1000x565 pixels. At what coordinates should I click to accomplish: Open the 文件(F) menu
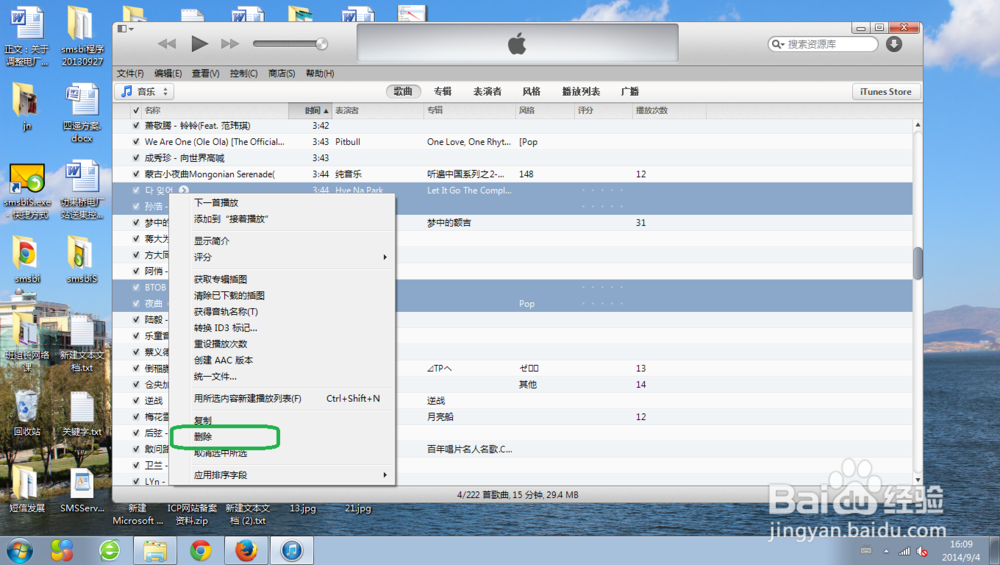coord(130,73)
